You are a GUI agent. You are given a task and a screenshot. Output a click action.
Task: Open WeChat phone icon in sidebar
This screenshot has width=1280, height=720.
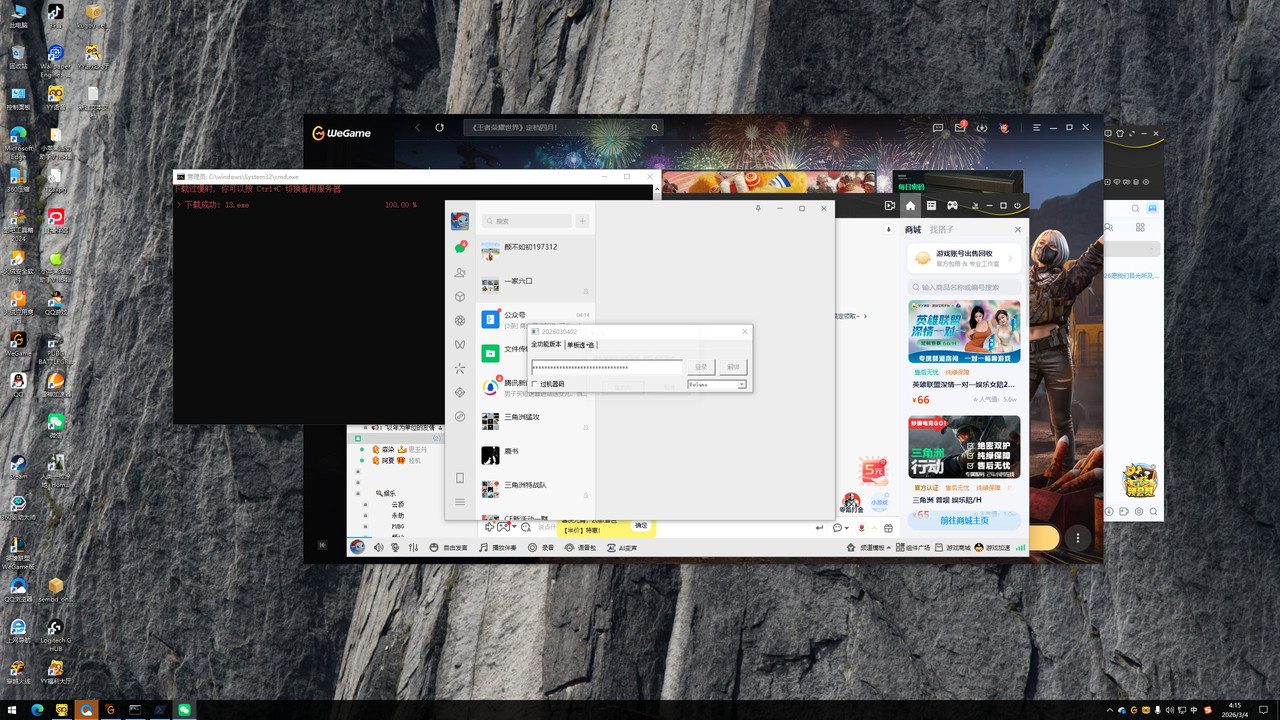click(x=460, y=478)
